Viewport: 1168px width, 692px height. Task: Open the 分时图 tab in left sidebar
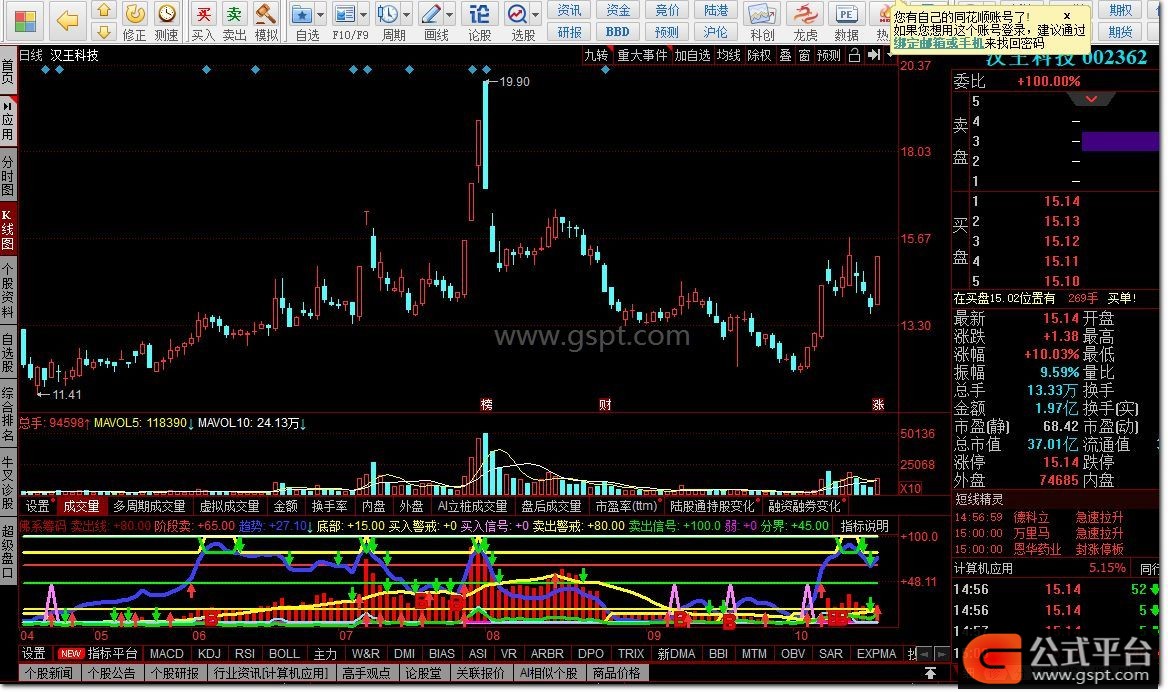point(8,176)
